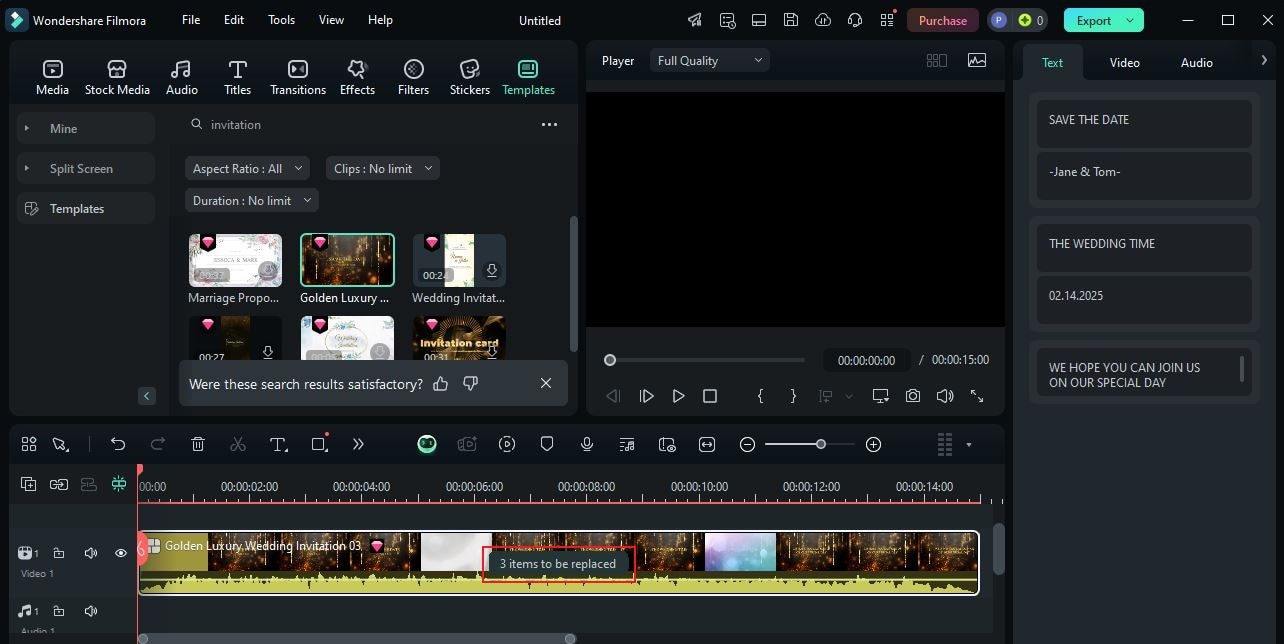Click the save project icon
The image size is (1284, 644).
click(x=791, y=20)
